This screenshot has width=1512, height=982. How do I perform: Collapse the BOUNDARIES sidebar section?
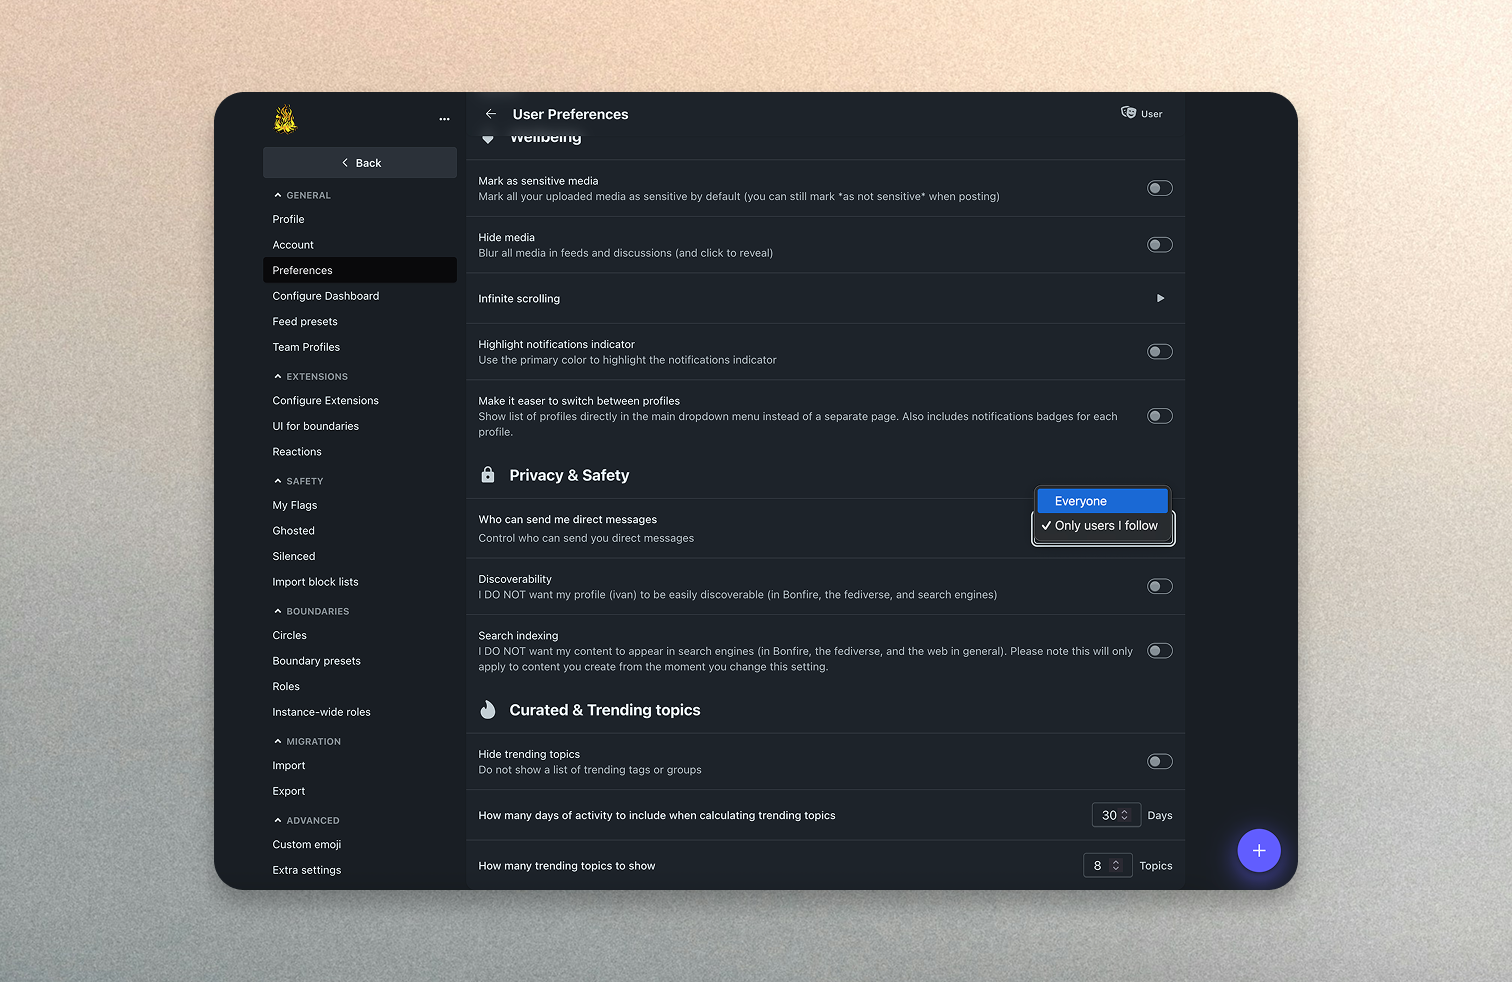pyautogui.click(x=278, y=611)
